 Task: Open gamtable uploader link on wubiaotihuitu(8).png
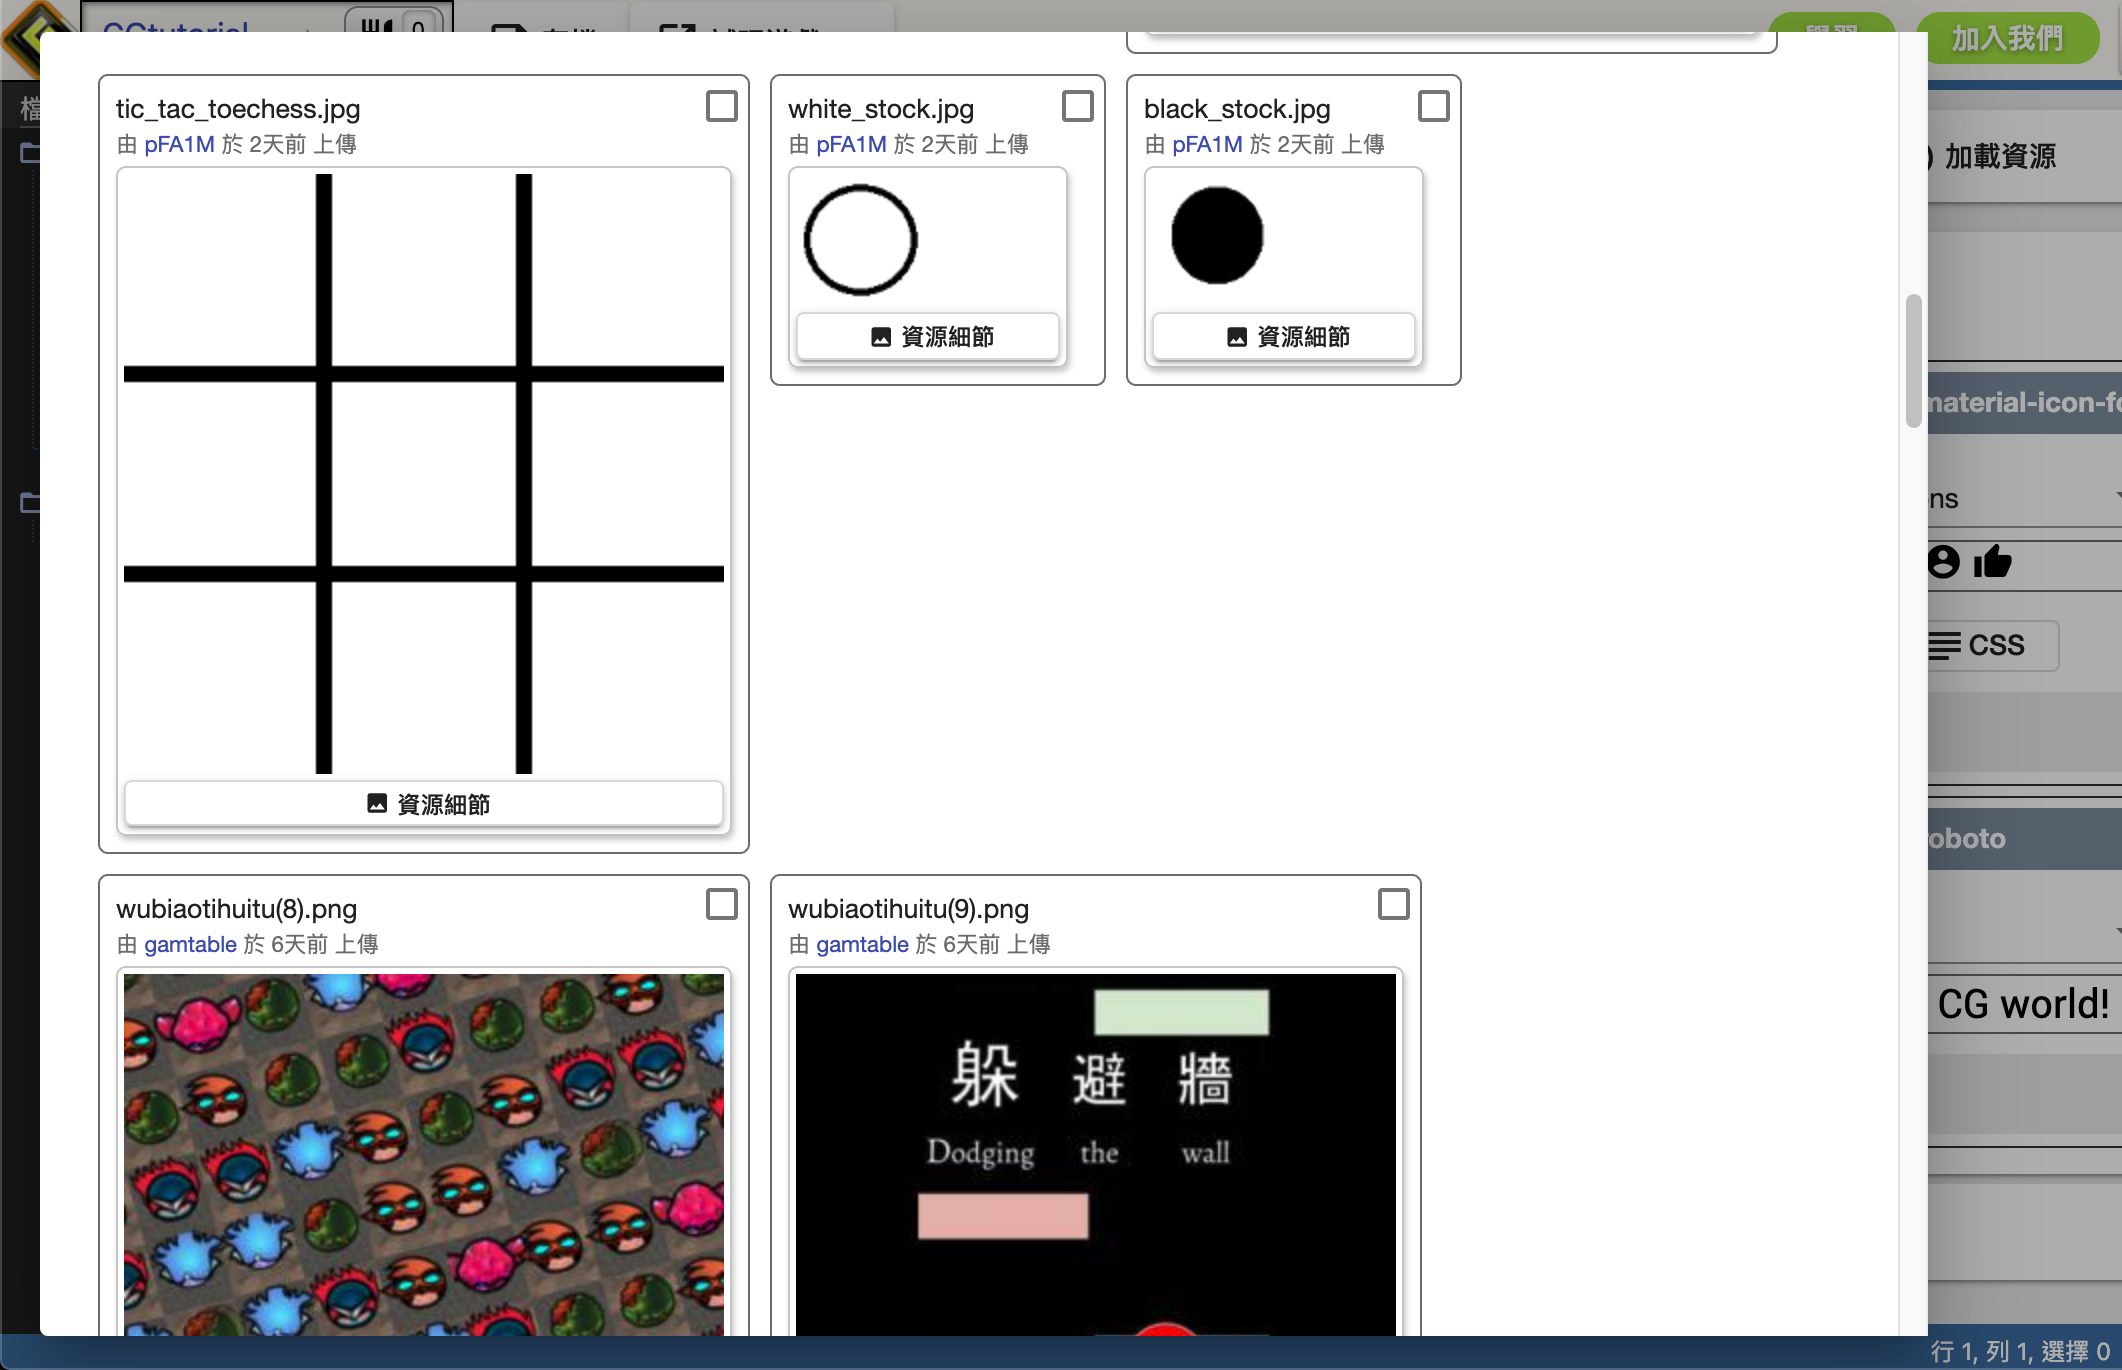pos(190,944)
